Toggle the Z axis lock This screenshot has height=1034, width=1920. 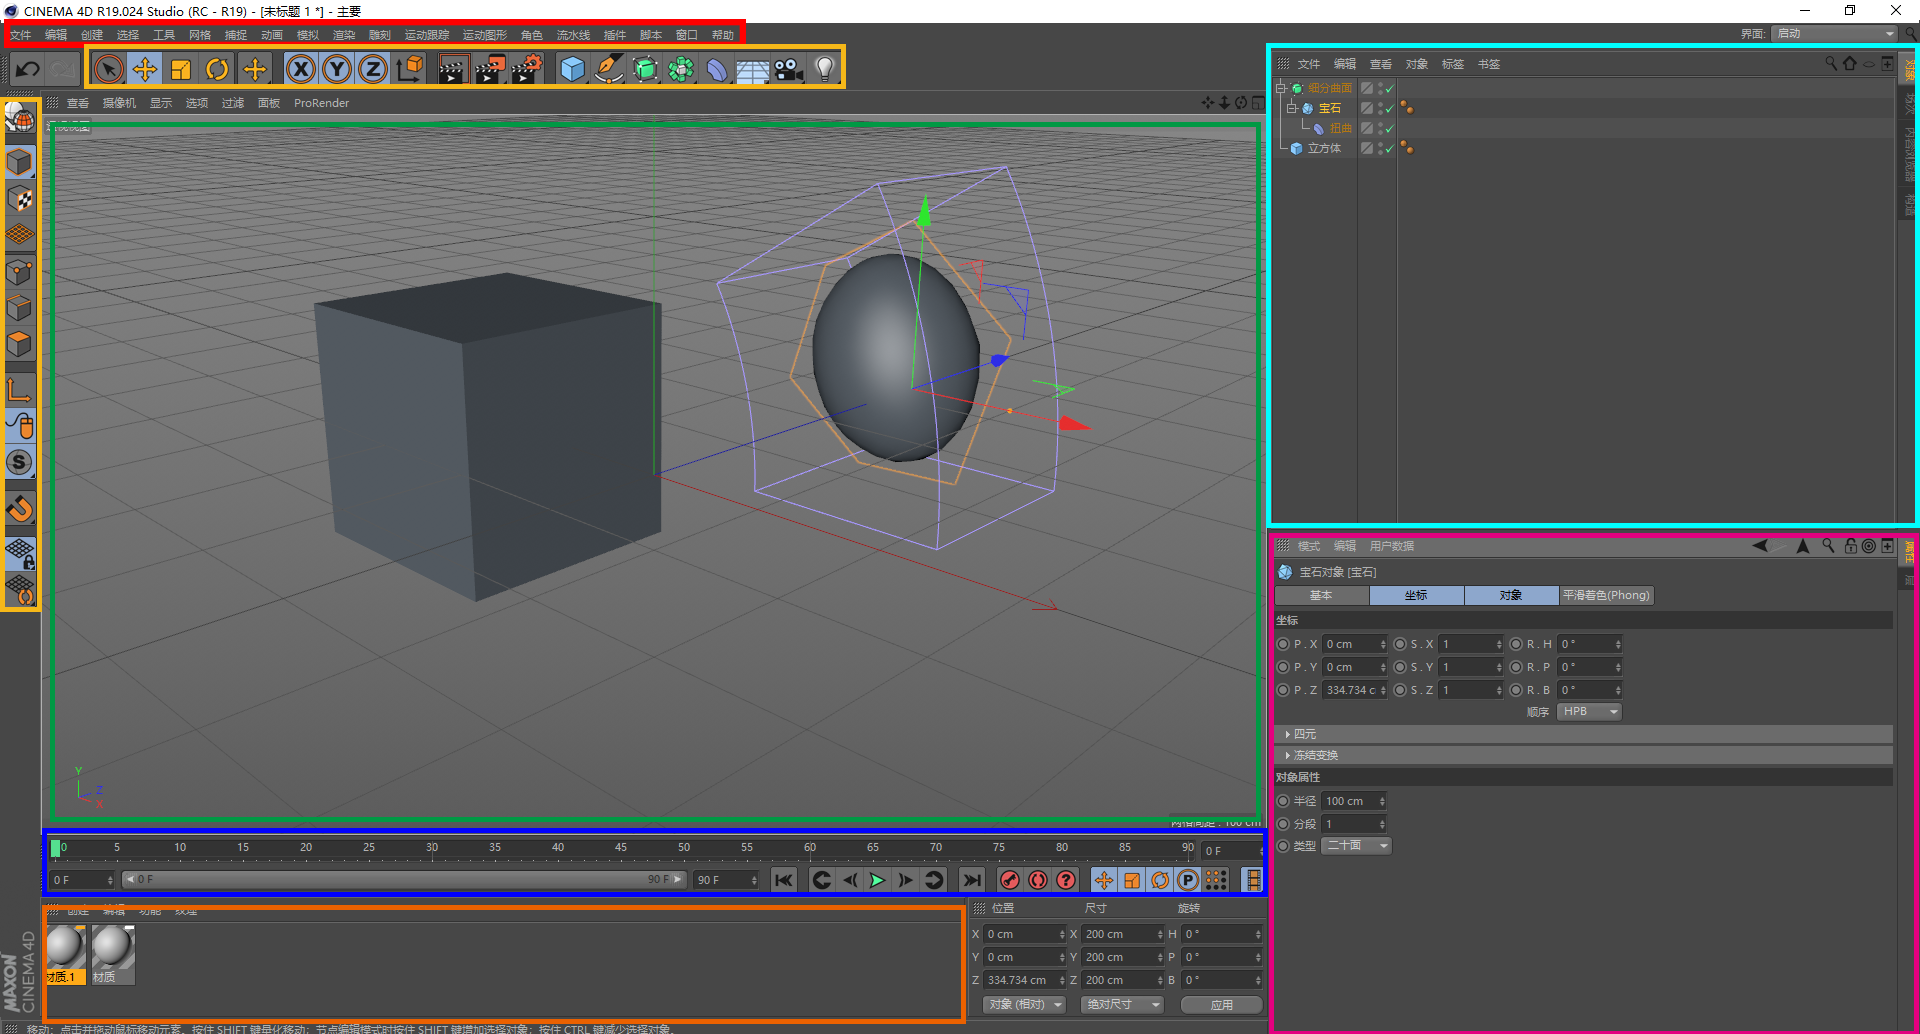[373, 69]
